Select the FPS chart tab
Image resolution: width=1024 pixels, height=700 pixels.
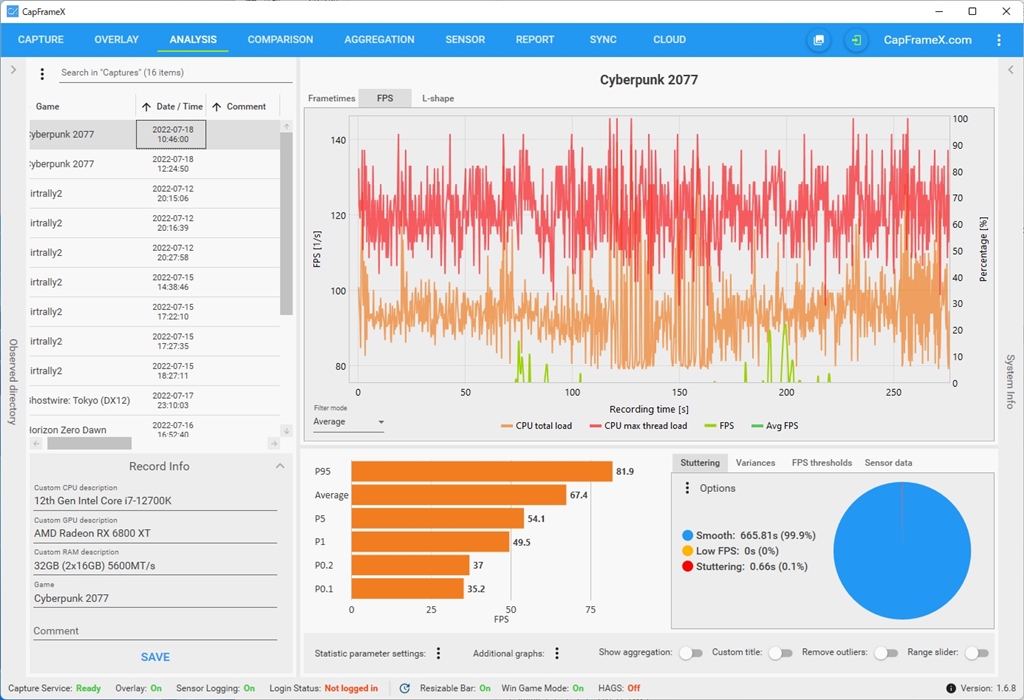point(385,98)
